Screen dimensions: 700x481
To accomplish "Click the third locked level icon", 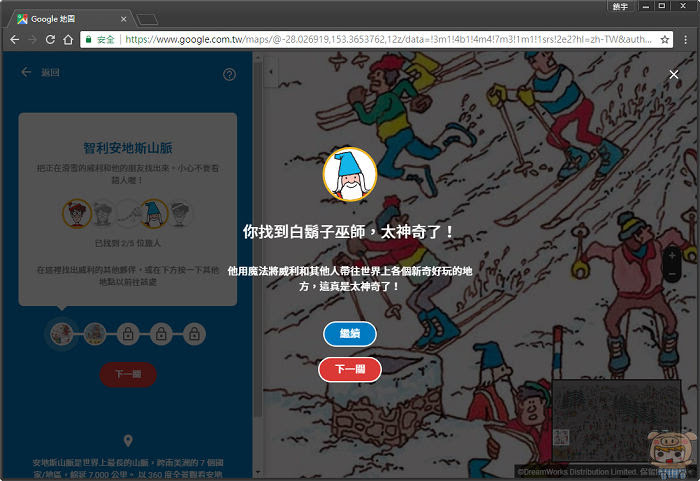I will [128, 334].
